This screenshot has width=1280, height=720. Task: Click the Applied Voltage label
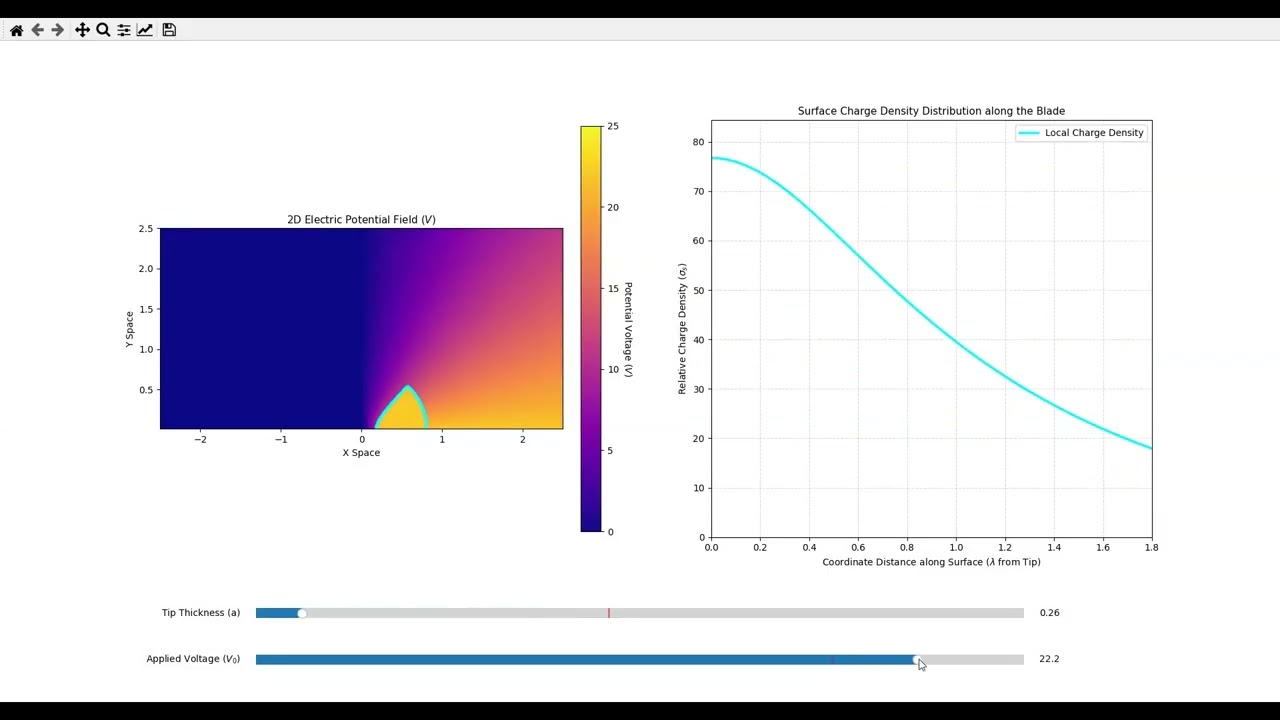[x=193, y=659]
